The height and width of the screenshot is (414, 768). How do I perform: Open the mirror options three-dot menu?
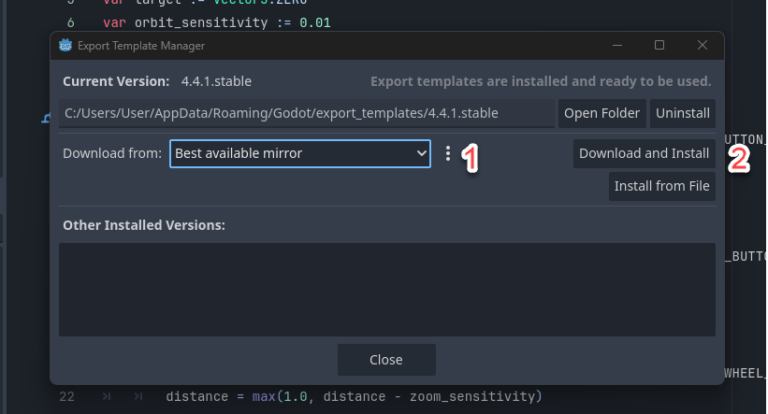pyautogui.click(x=448, y=153)
